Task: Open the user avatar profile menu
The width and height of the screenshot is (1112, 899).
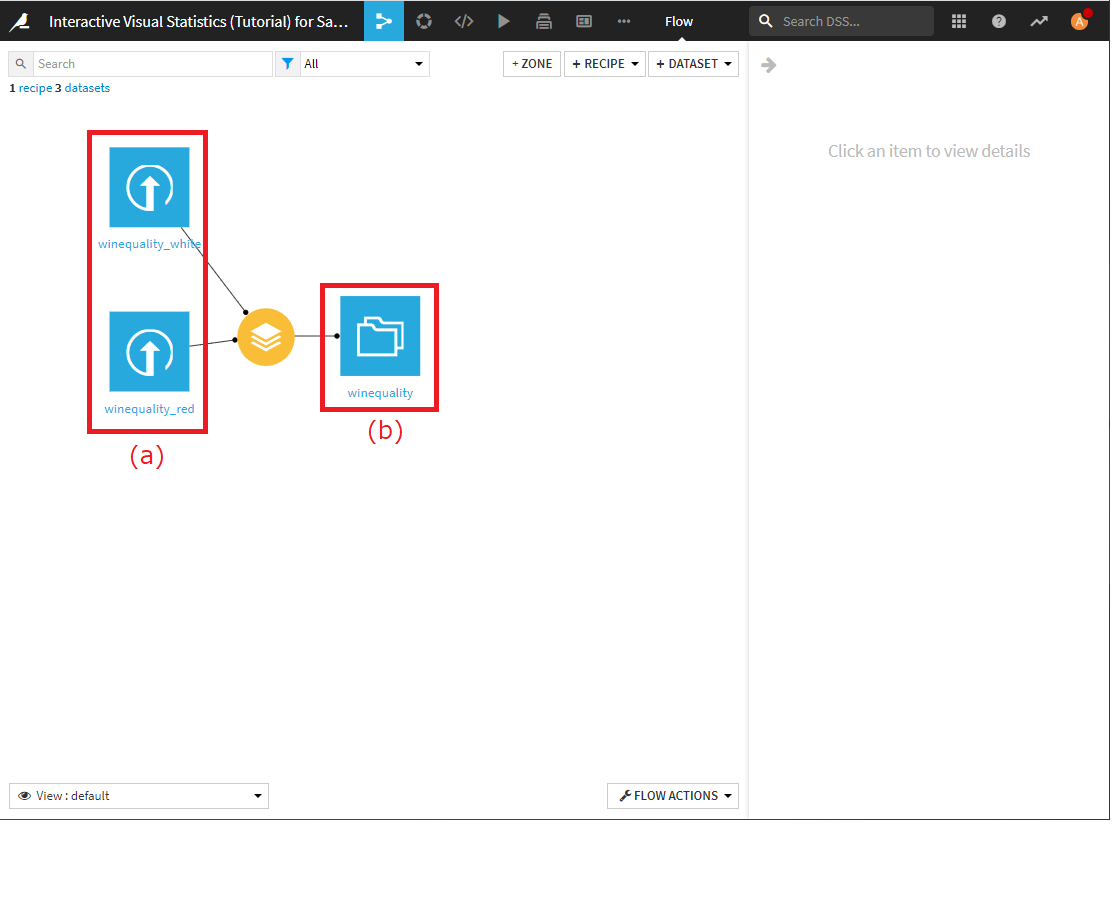Action: coord(1079,21)
